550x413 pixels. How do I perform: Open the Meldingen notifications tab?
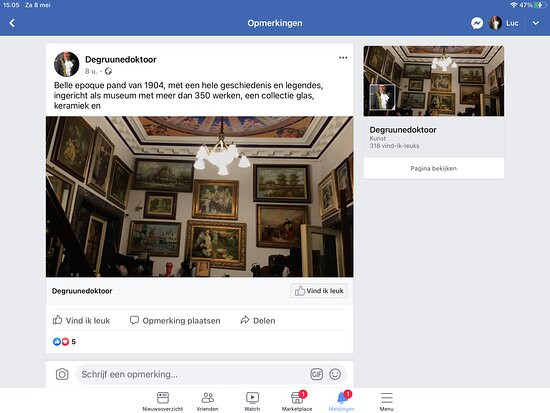(x=342, y=401)
